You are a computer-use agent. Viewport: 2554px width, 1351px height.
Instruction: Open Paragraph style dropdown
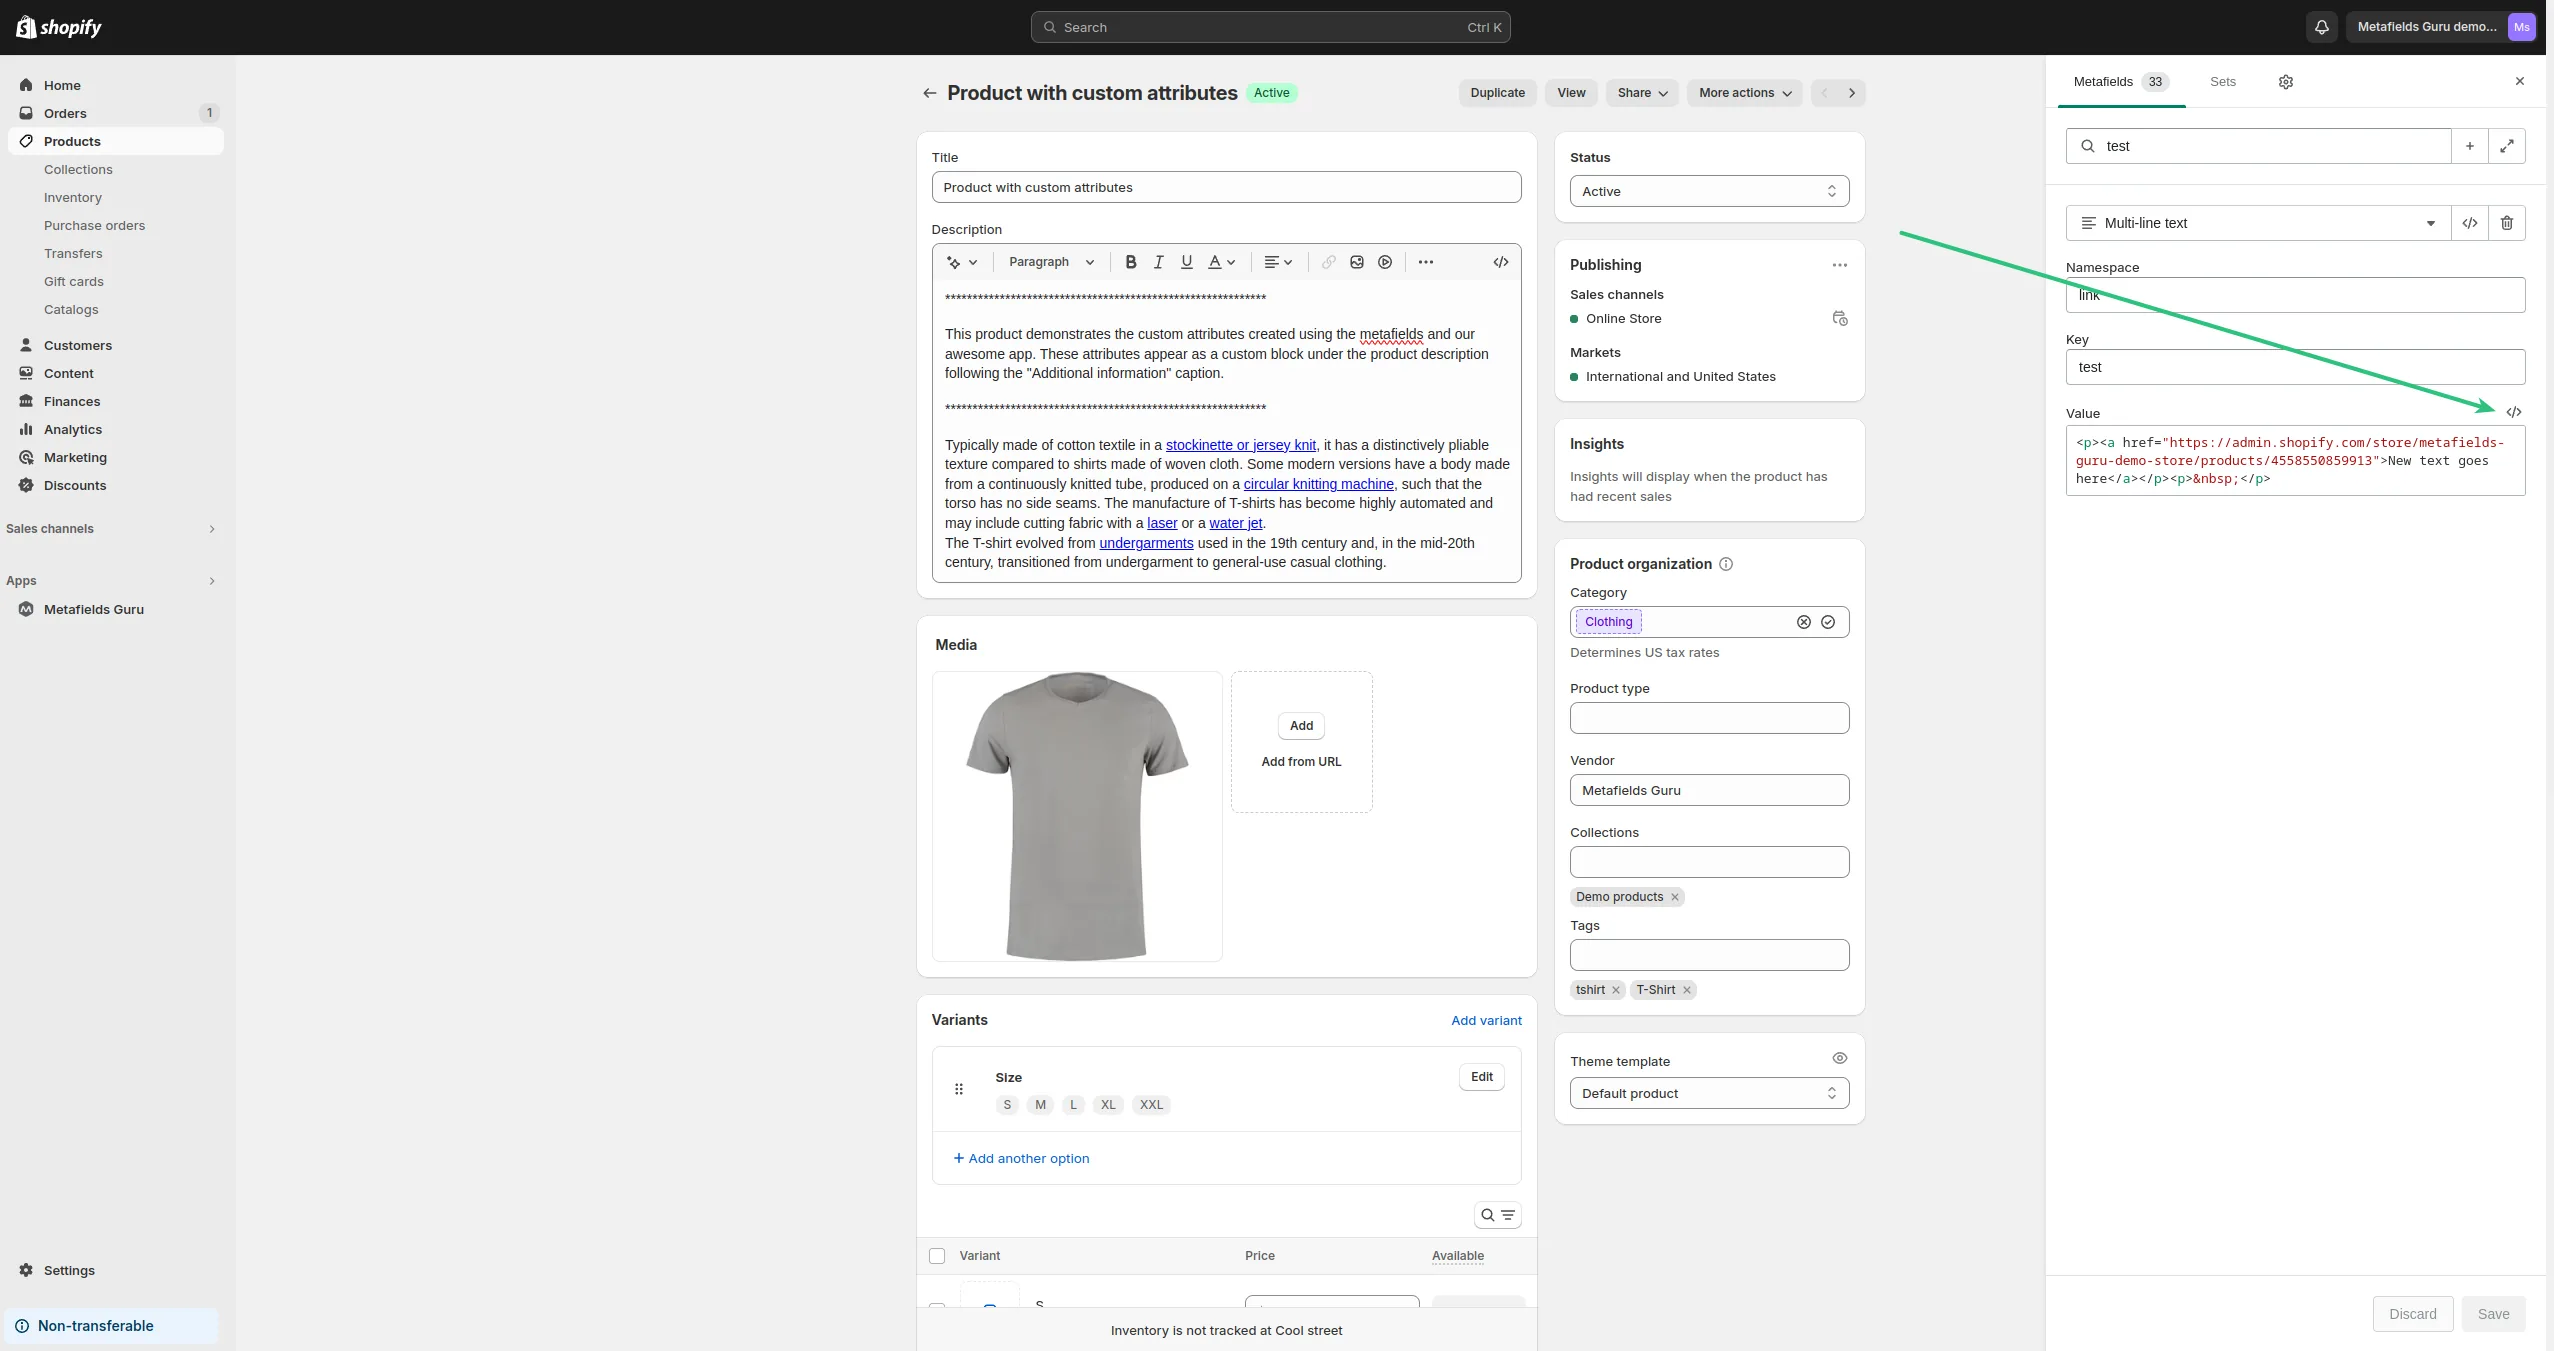coord(1050,262)
